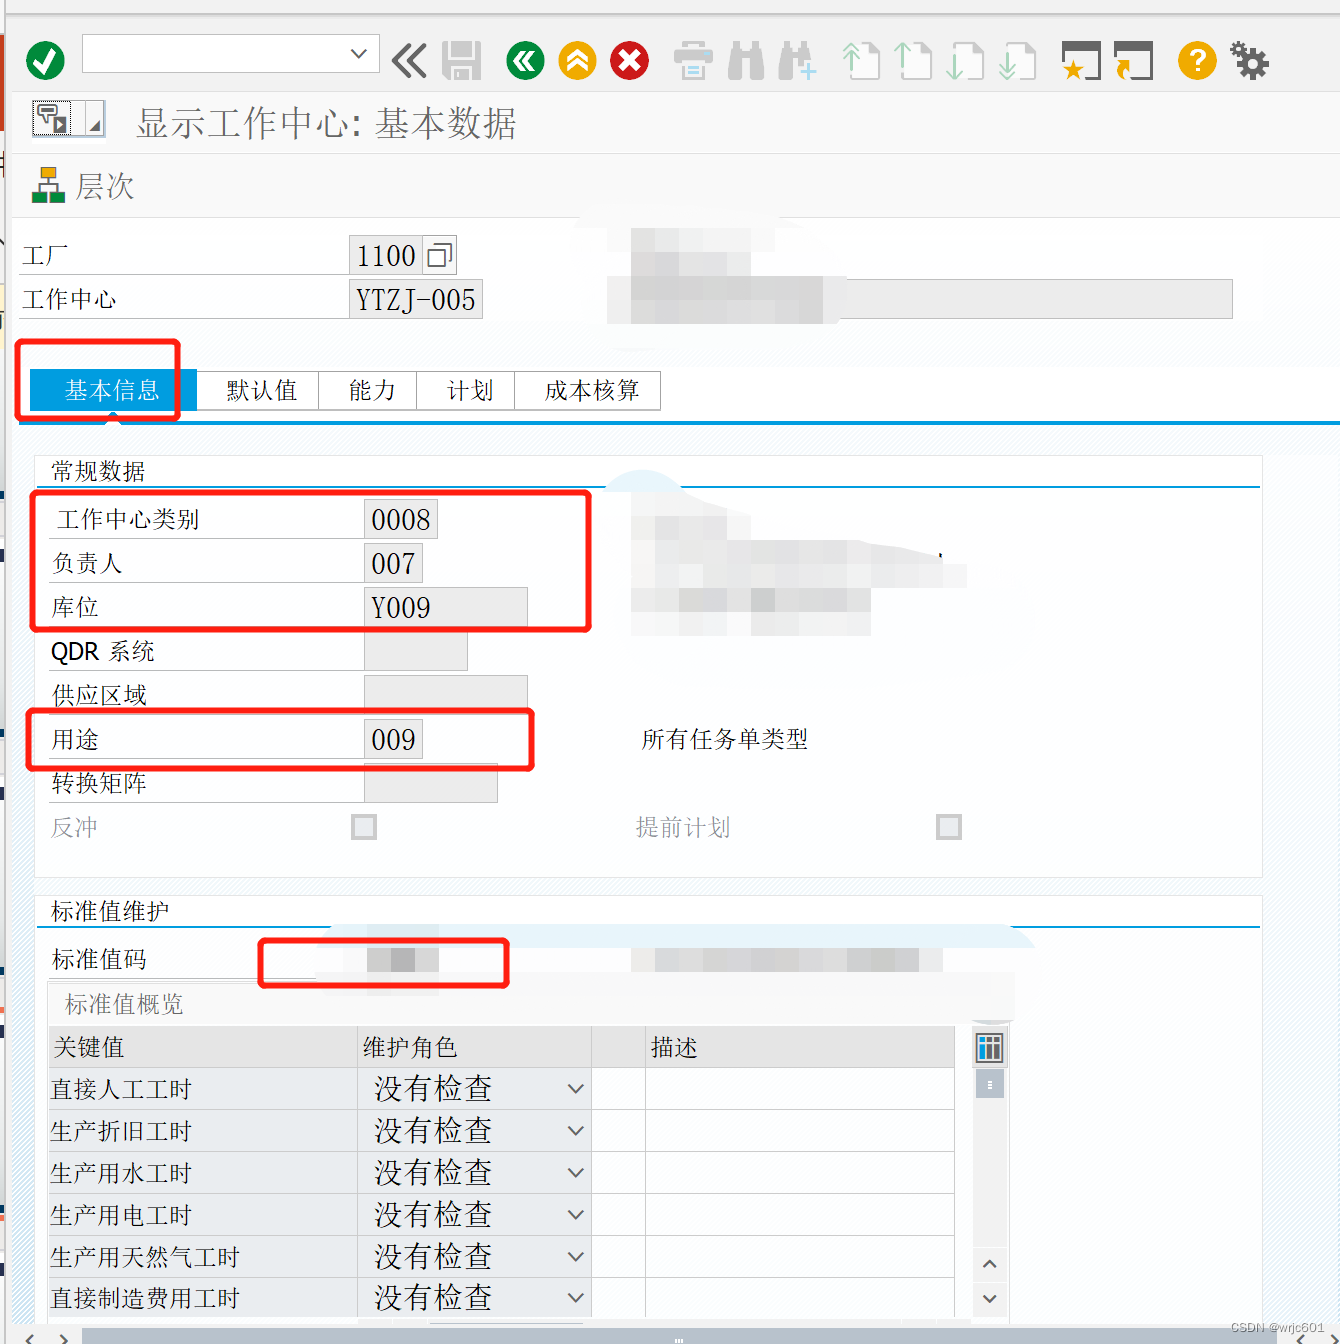
Task: Click the 工作中心类别 input field
Action: point(400,519)
